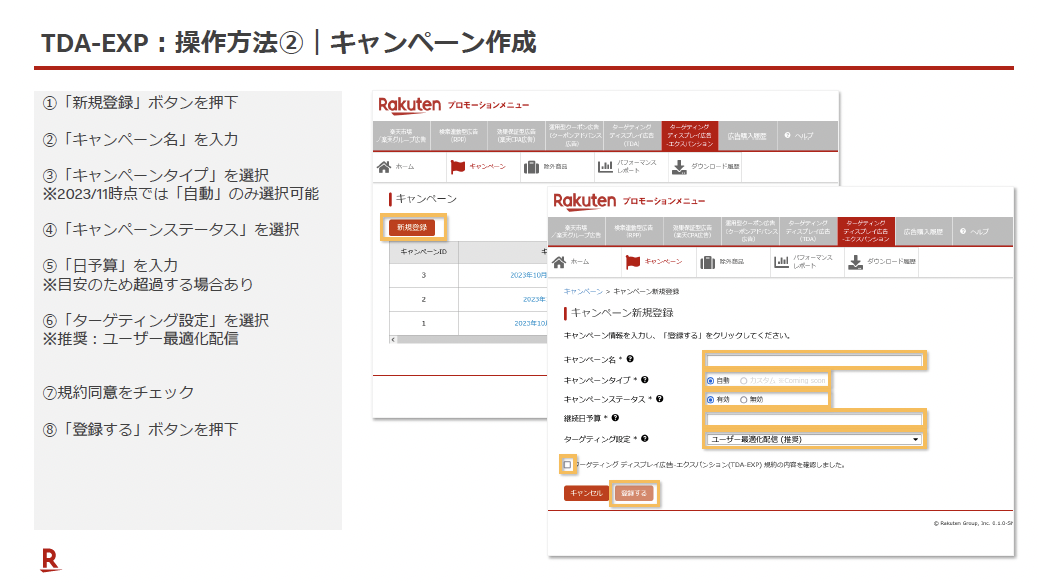Open the ターゲティング設定 dropdown
The height and width of the screenshot is (588, 1044).
814,440
